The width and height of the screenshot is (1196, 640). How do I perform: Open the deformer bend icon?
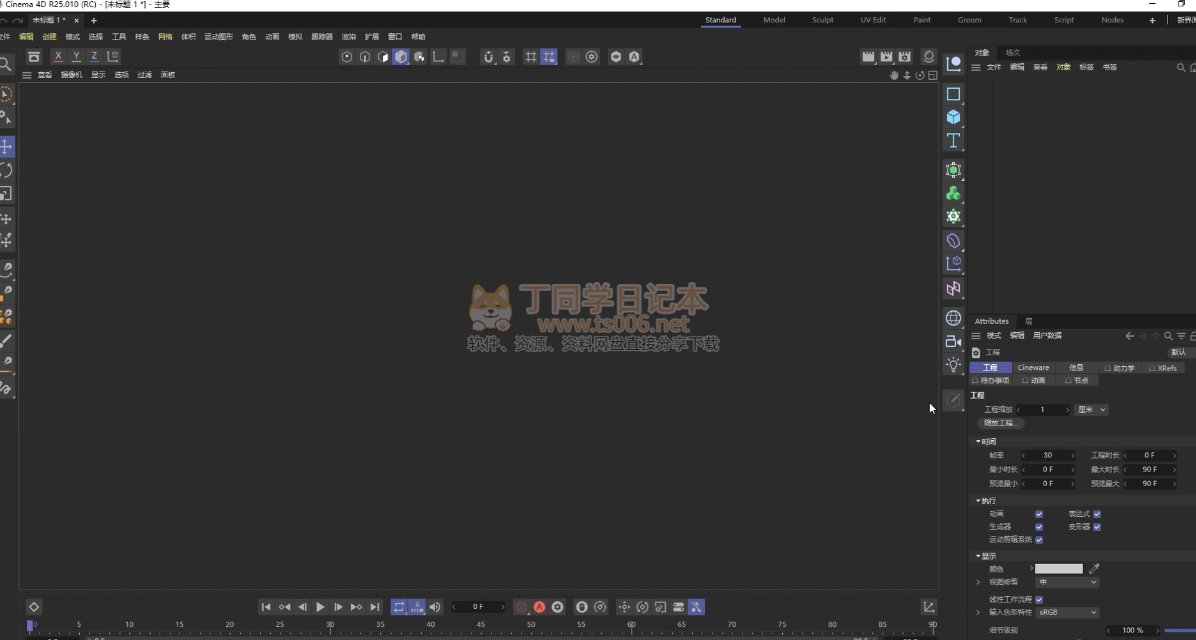(x=953, y=240)
